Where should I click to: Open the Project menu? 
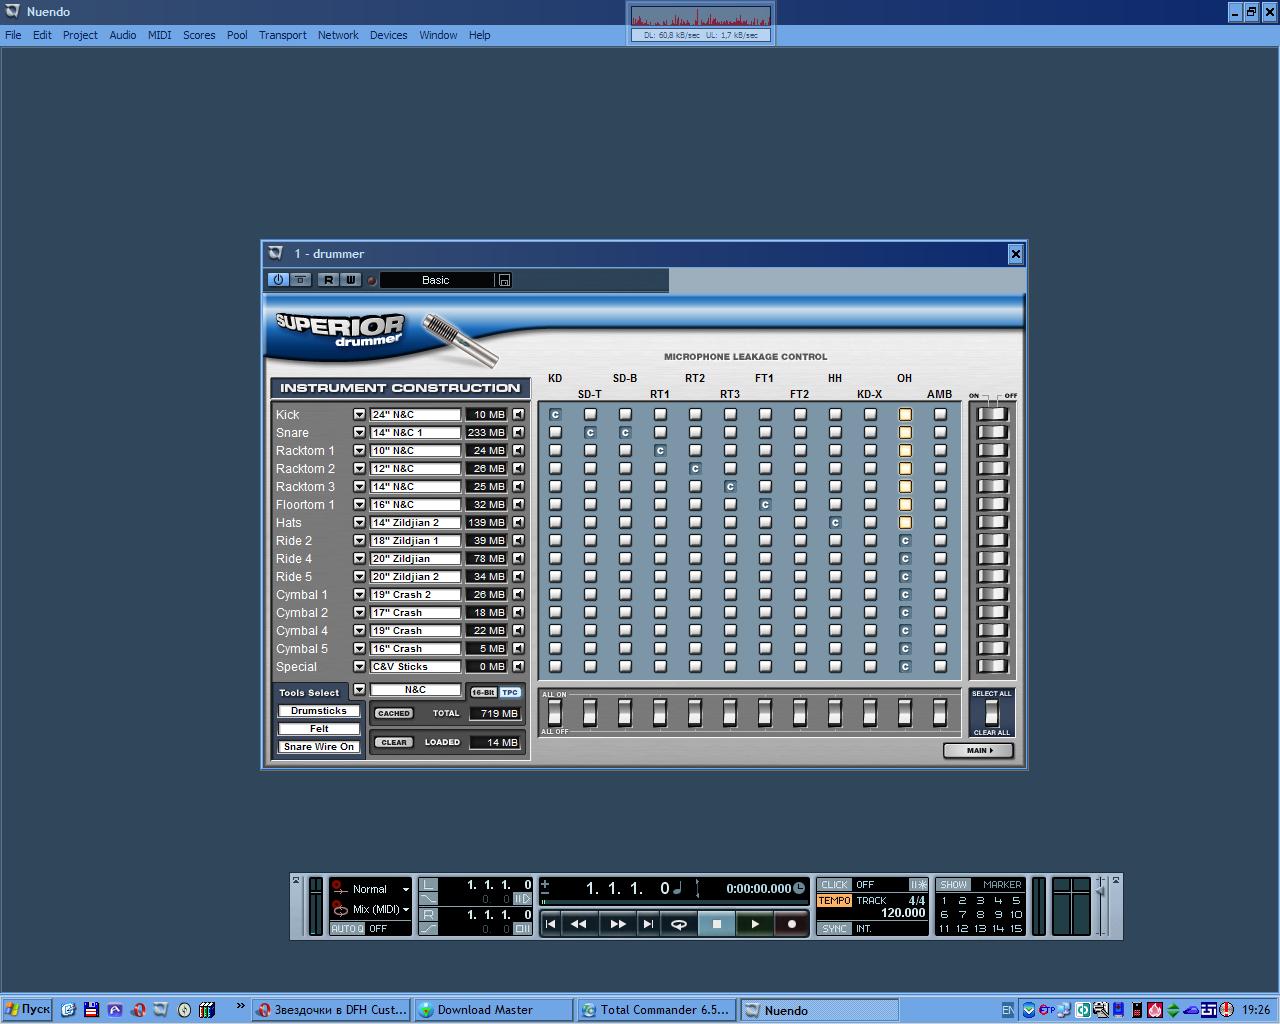click(80, 35)
